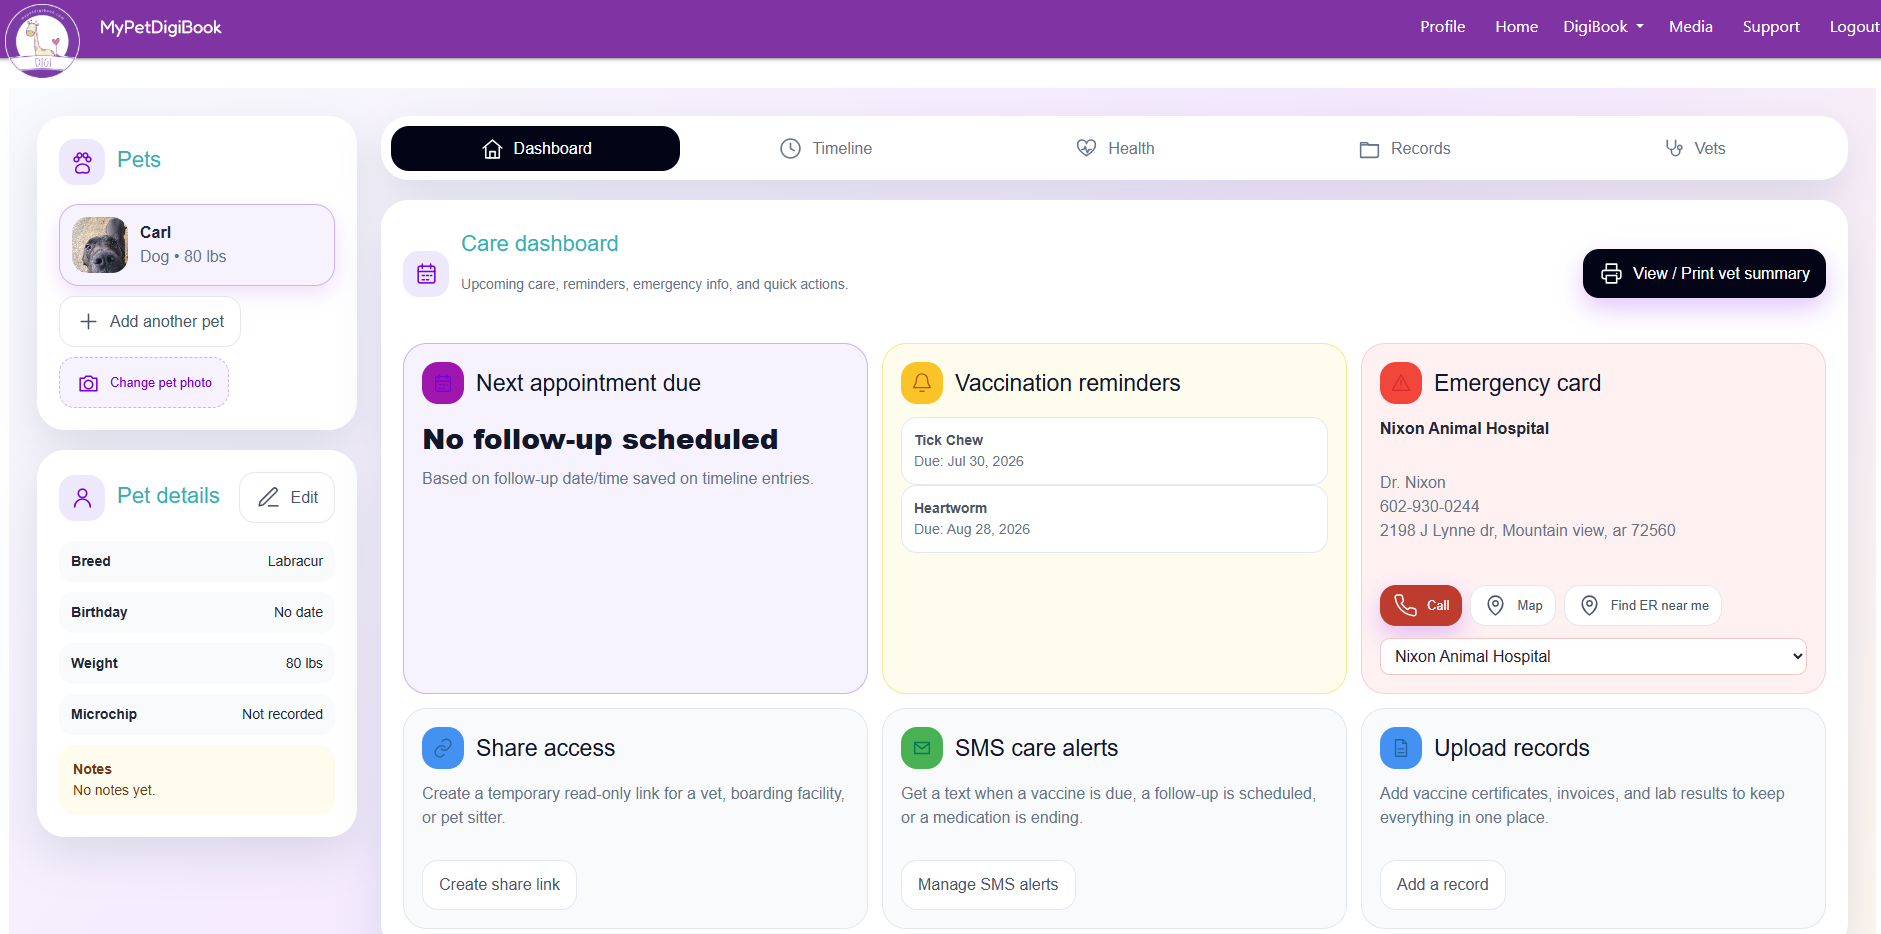Screen dimensions: 1881x934
Task: Click Change pet photo button
Action: click(144, 383)
